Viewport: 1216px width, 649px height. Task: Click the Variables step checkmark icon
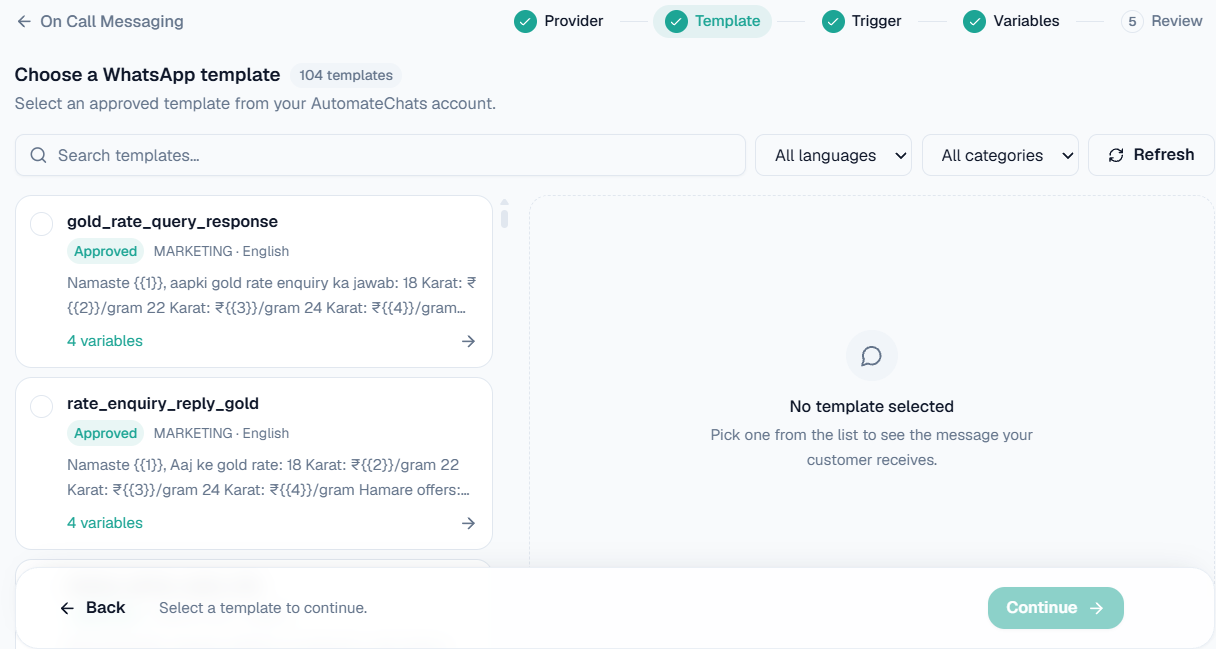coord(974,21)
